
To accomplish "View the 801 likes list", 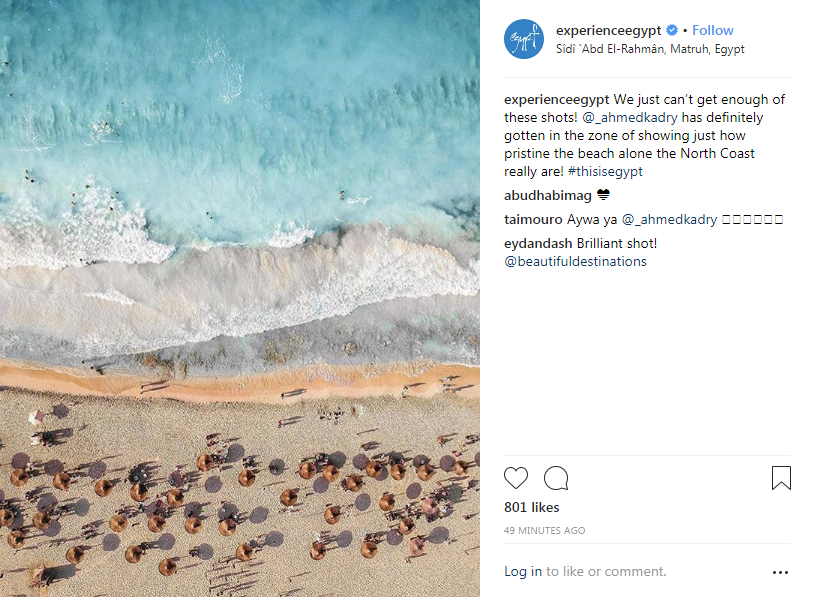I will click(x=531, y=507).
